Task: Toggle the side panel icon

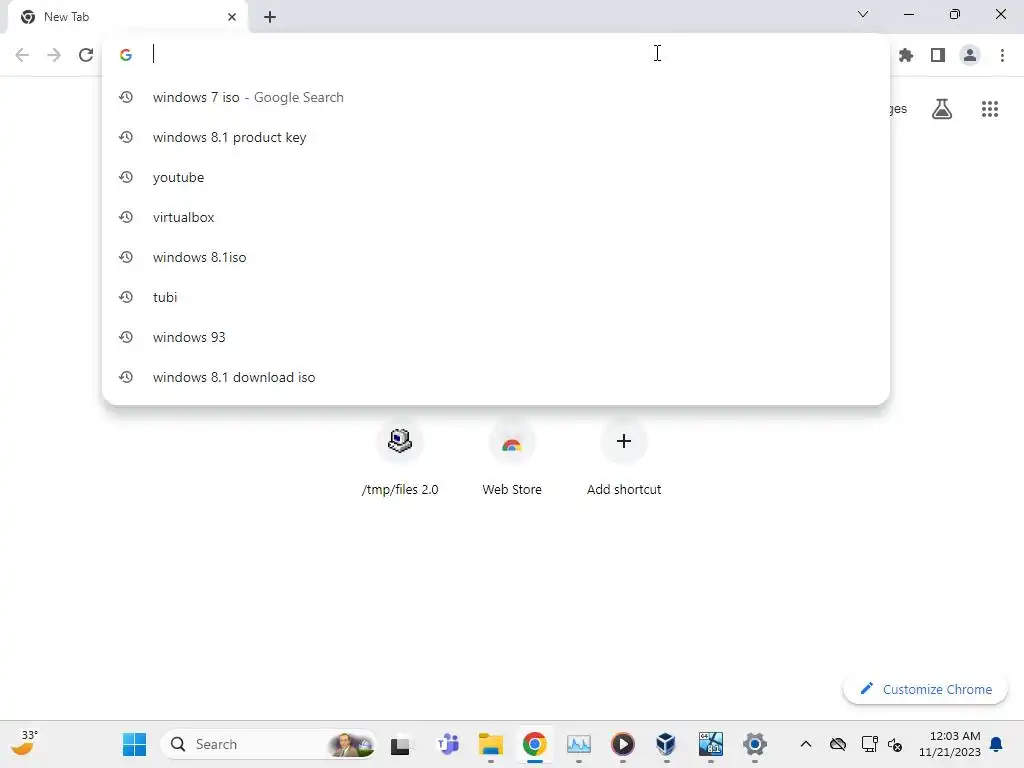Action: (938, 55)
